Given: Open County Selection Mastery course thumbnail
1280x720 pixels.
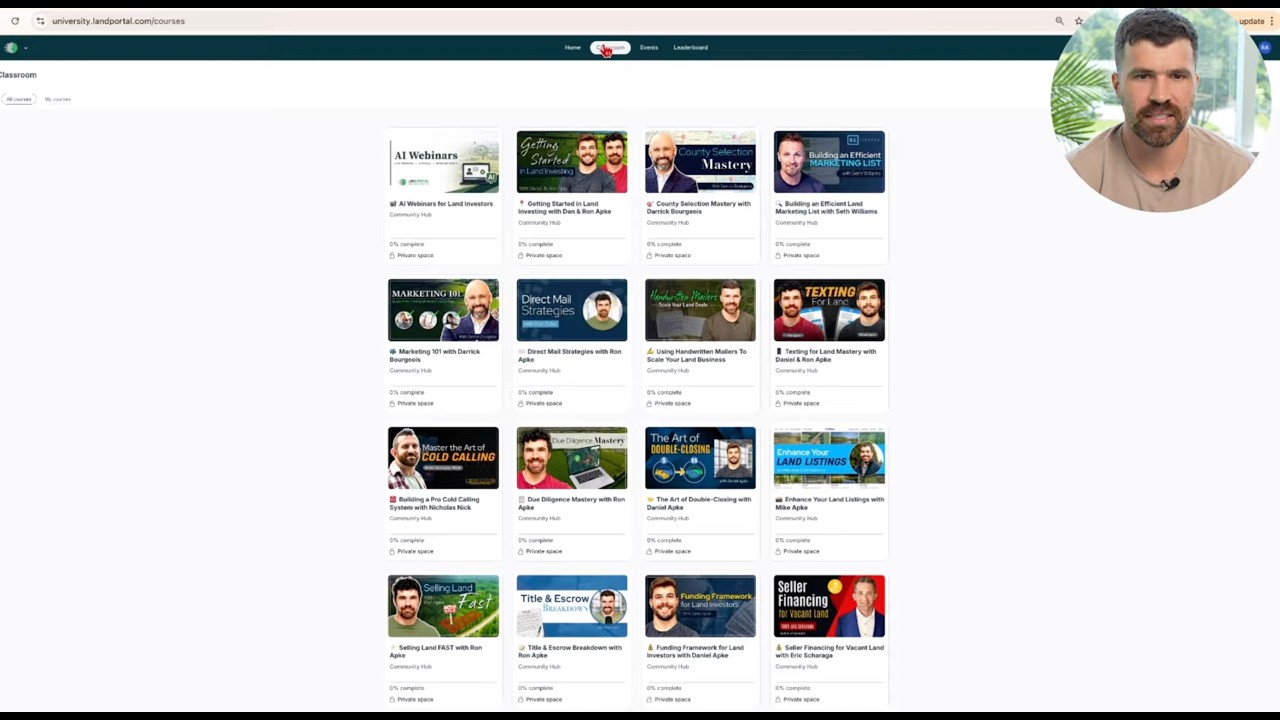Looking at the screenshot, I should point(700,162).
